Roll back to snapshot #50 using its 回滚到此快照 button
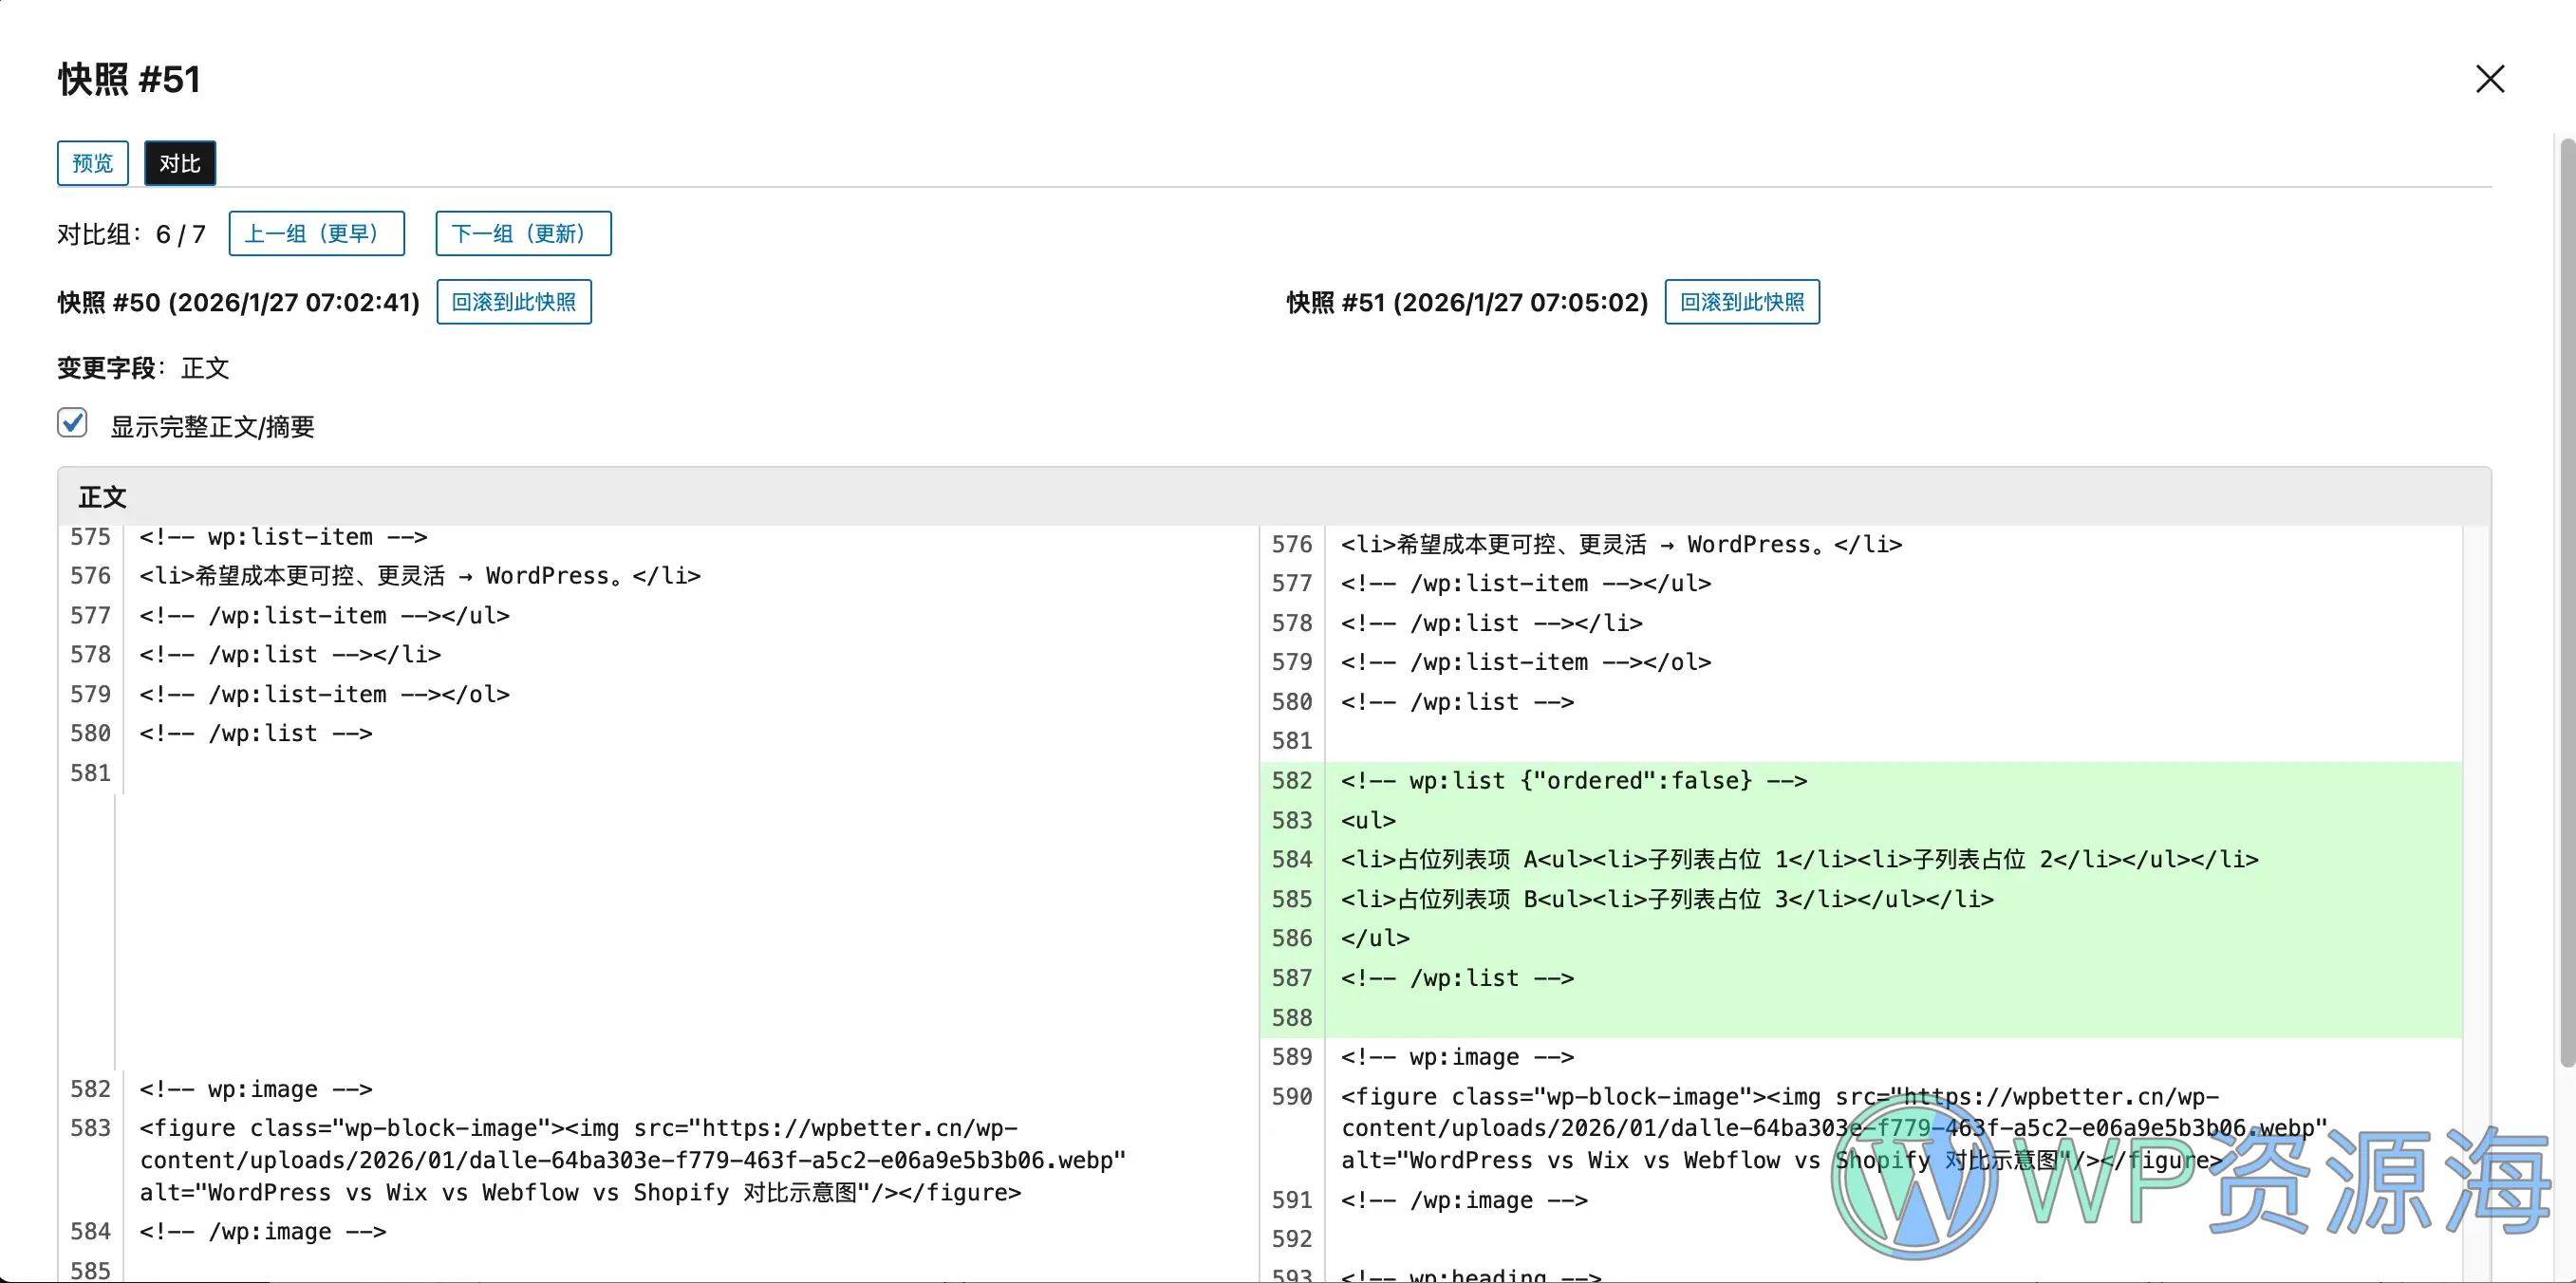Viewport: 2576px width, 1283px height. (x=513, y=302)
